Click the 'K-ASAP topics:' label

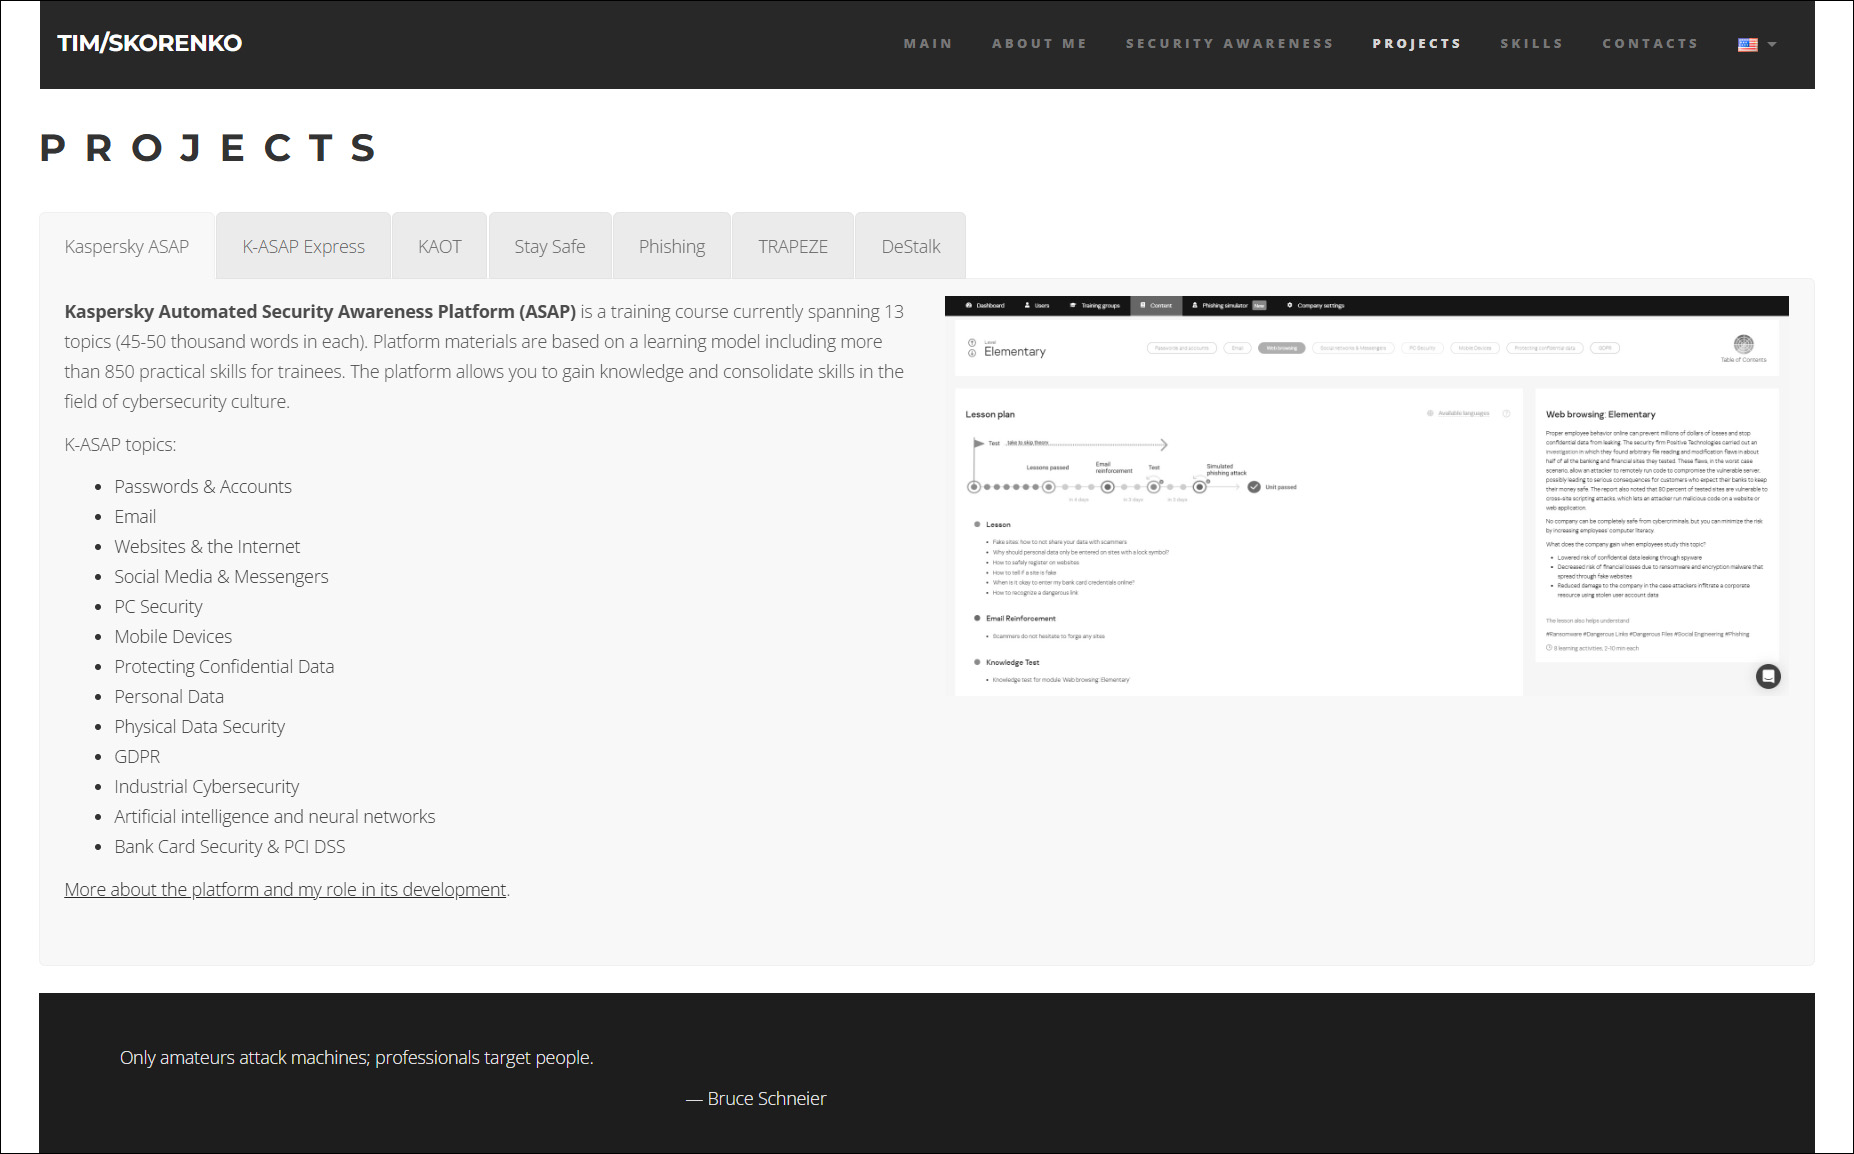tap(120, 444)
